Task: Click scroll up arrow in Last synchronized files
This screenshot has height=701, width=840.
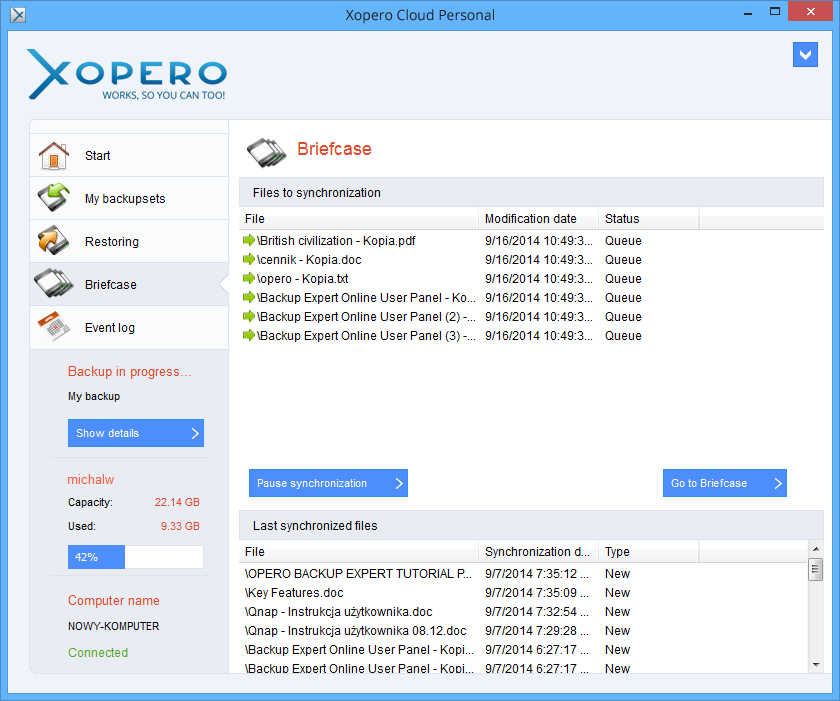Action: [x=816, y=549]
